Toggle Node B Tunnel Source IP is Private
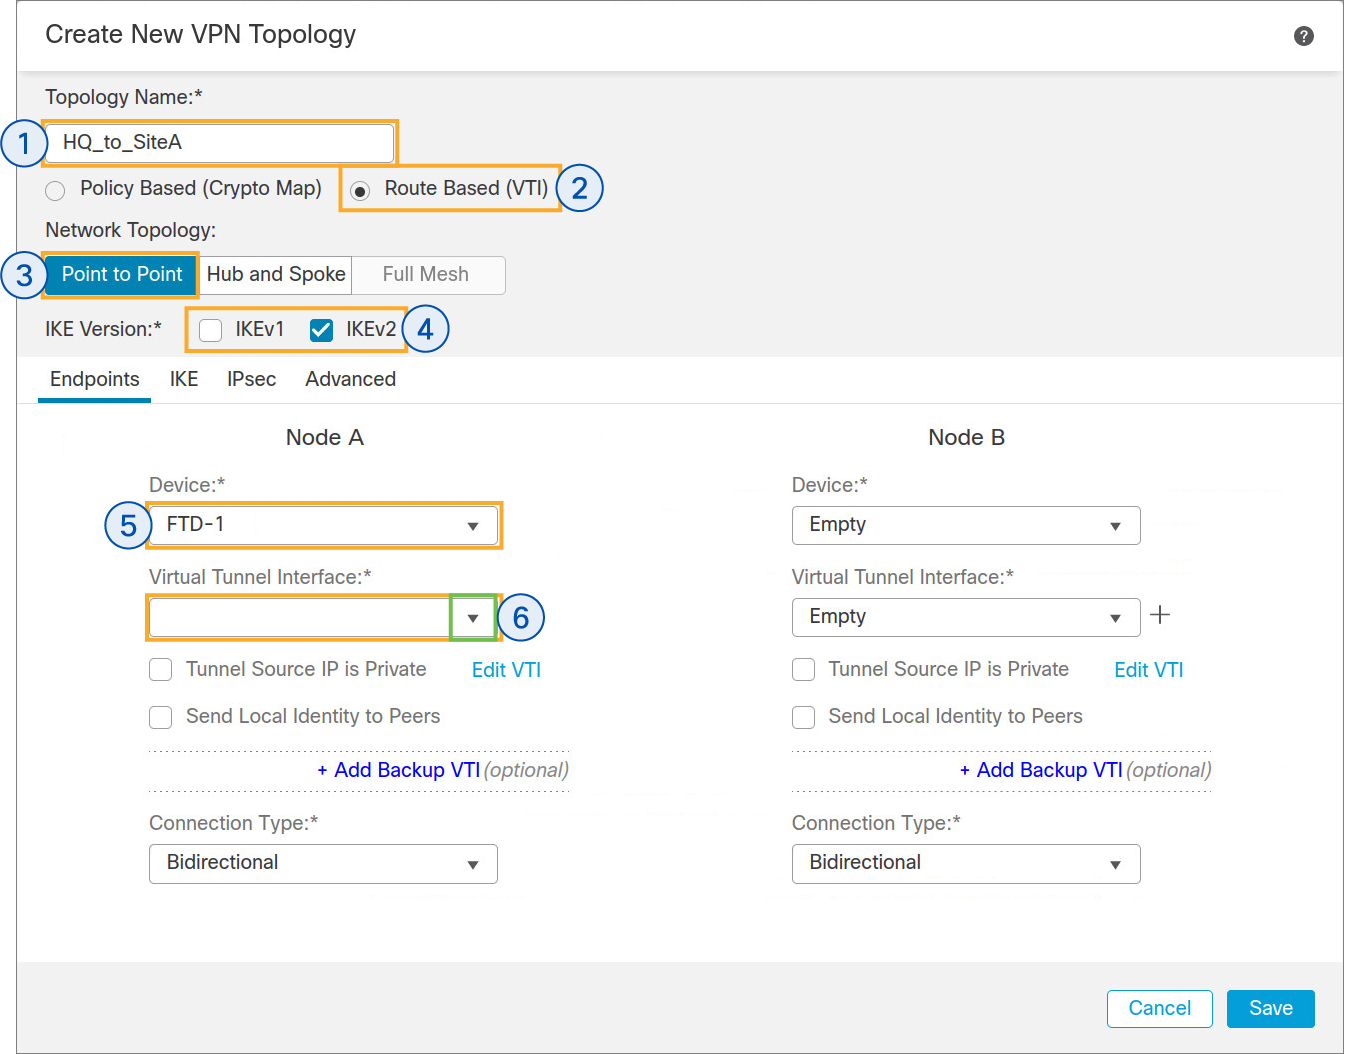The height and width of the screenshot is (1054, 1345). pyautogui.click(x=803, y=670)
